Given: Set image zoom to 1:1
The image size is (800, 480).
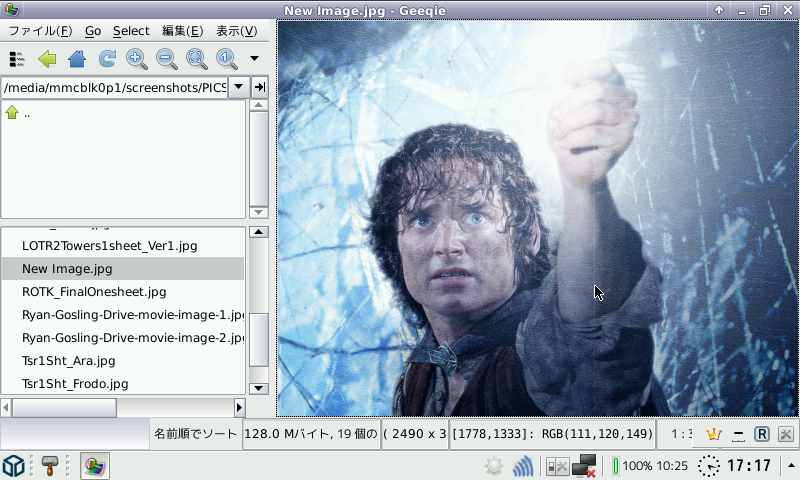Looking at the screenshot, I should [x=227, y=59].
